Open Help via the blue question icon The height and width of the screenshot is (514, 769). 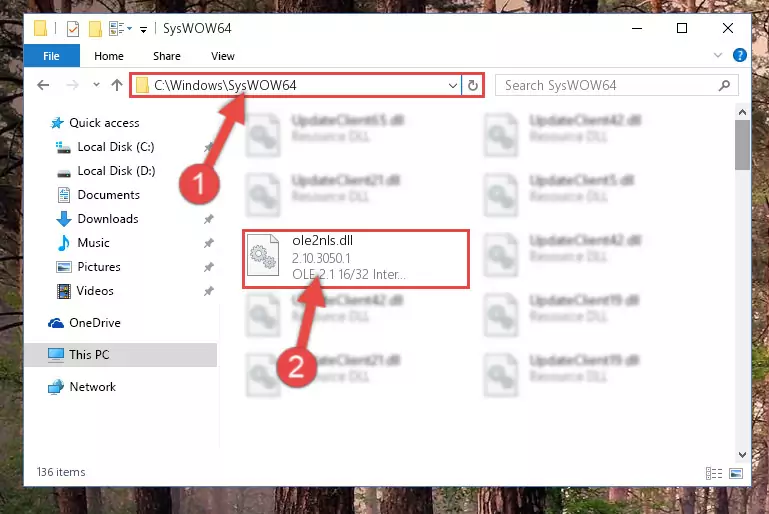tap(740, 55)
